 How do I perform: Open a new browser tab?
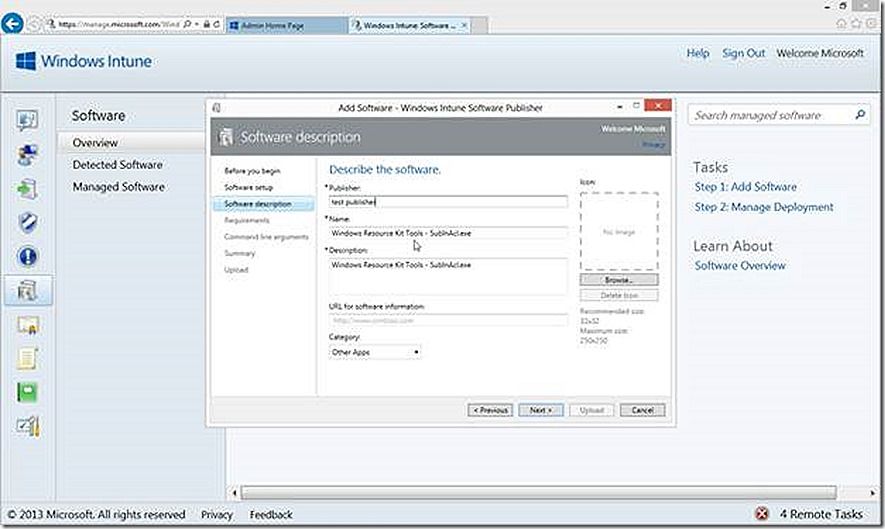tap(479, 25)
